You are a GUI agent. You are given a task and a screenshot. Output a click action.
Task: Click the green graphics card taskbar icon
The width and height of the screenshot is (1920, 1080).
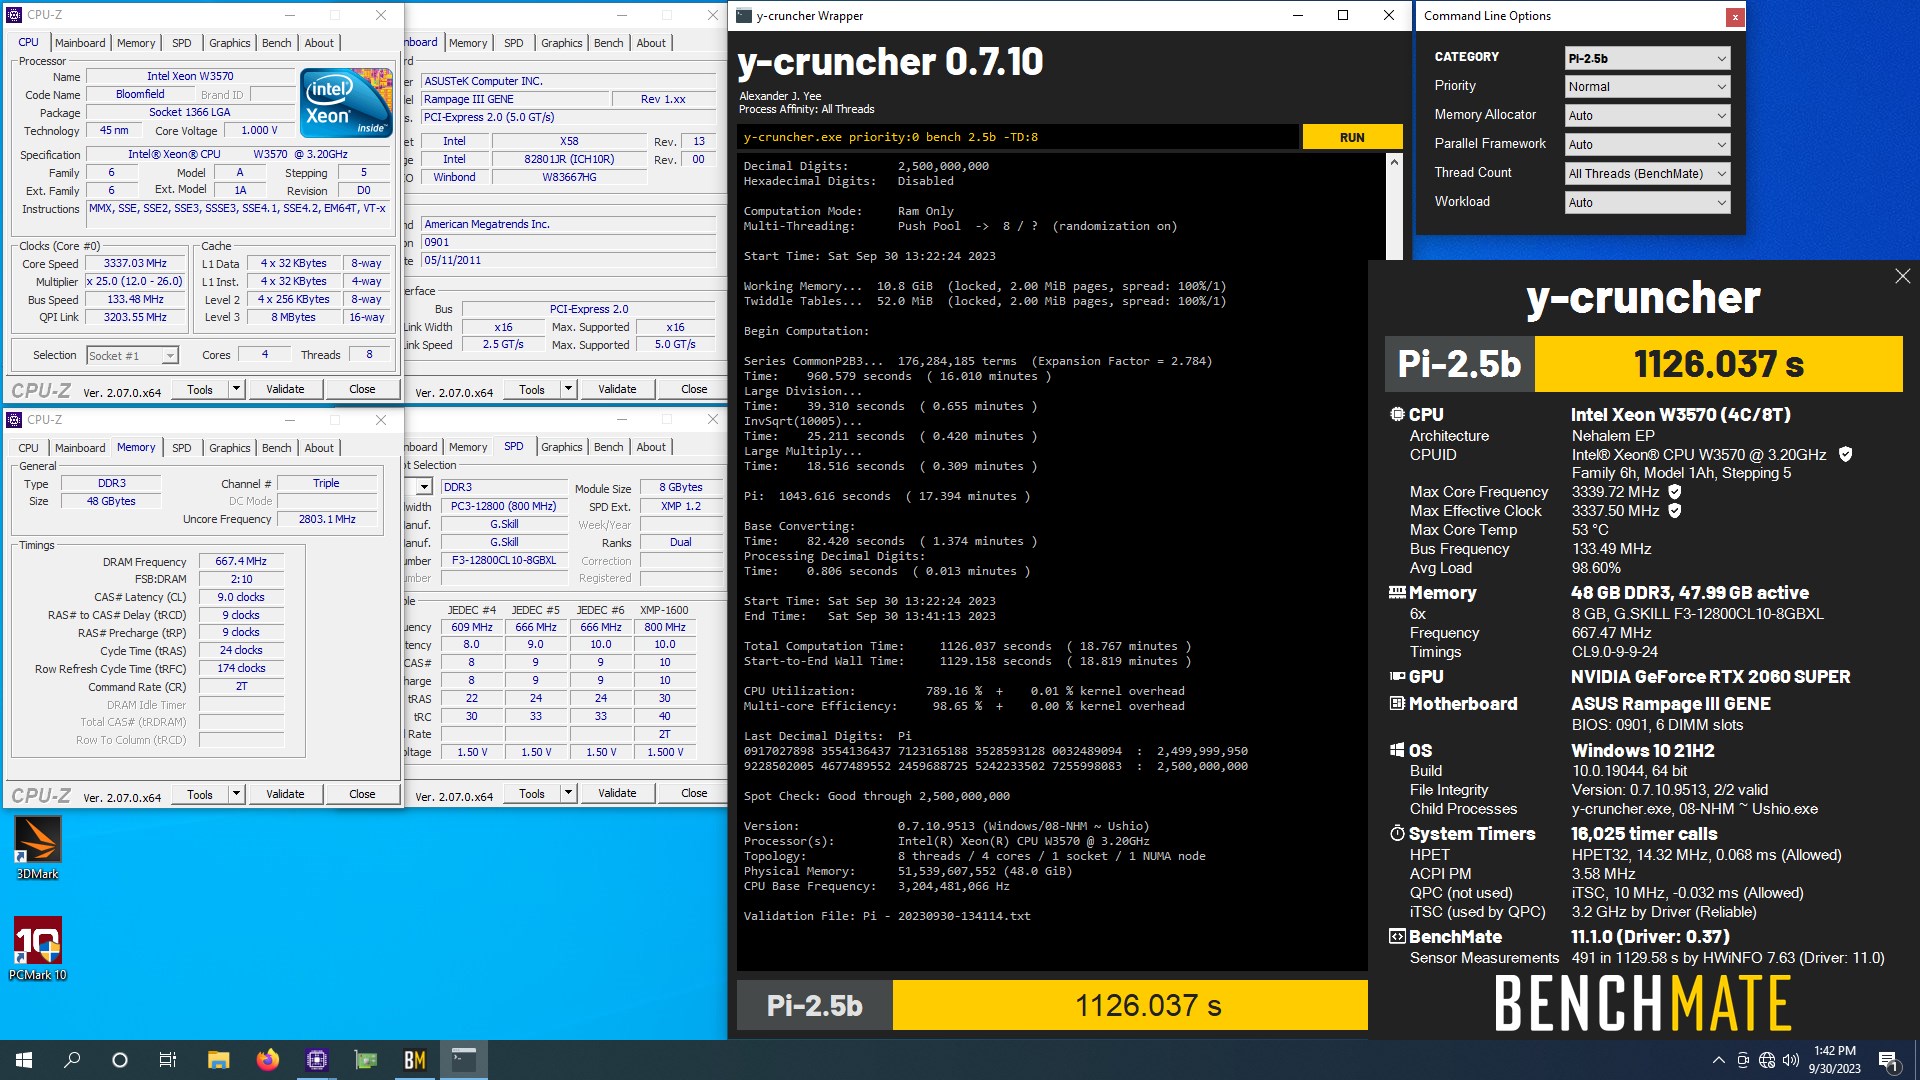[366, 1060]
